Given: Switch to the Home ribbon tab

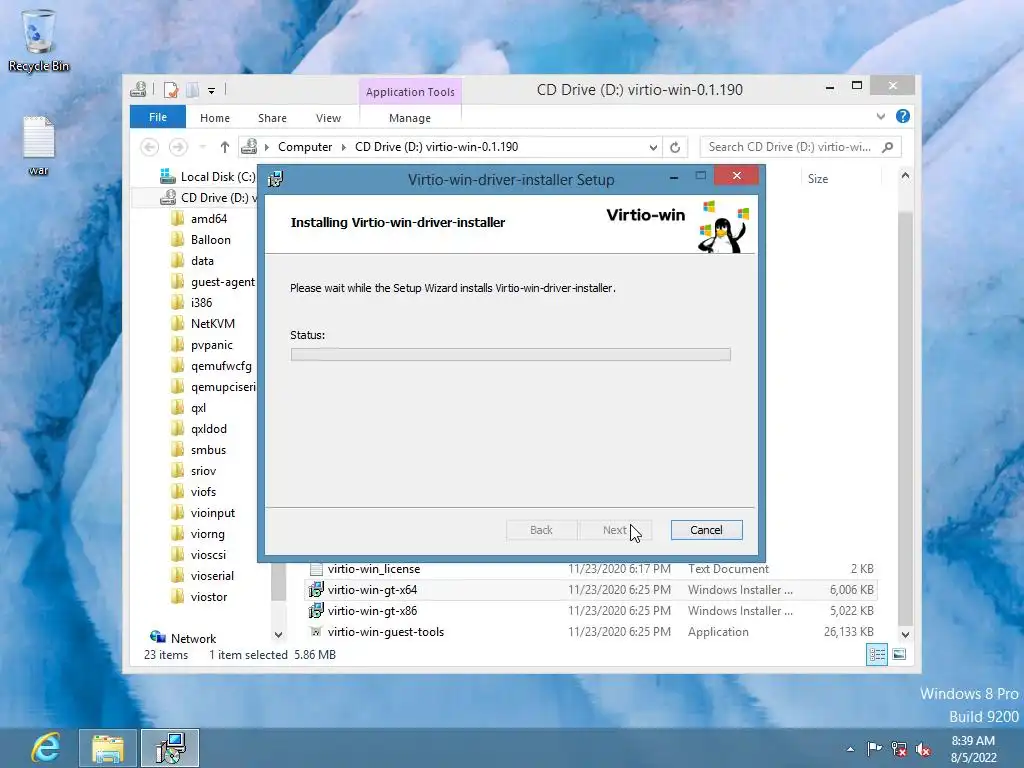Looking at the screenshot, I should click(x=215, y=118).
